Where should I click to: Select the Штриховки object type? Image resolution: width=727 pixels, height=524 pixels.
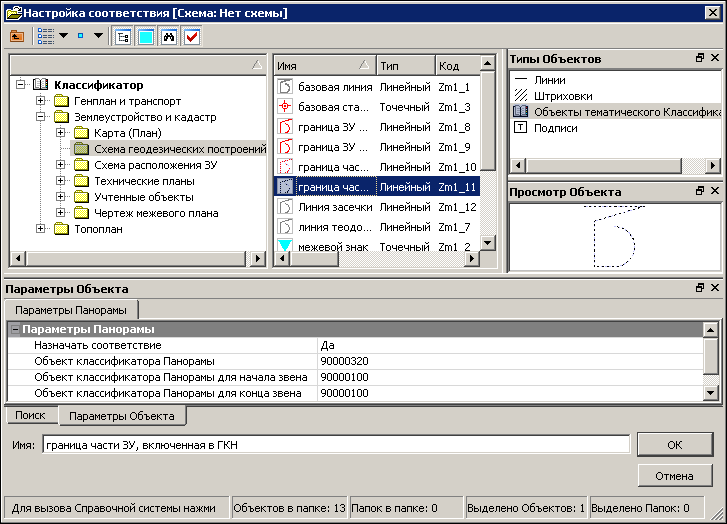(563, 96)
